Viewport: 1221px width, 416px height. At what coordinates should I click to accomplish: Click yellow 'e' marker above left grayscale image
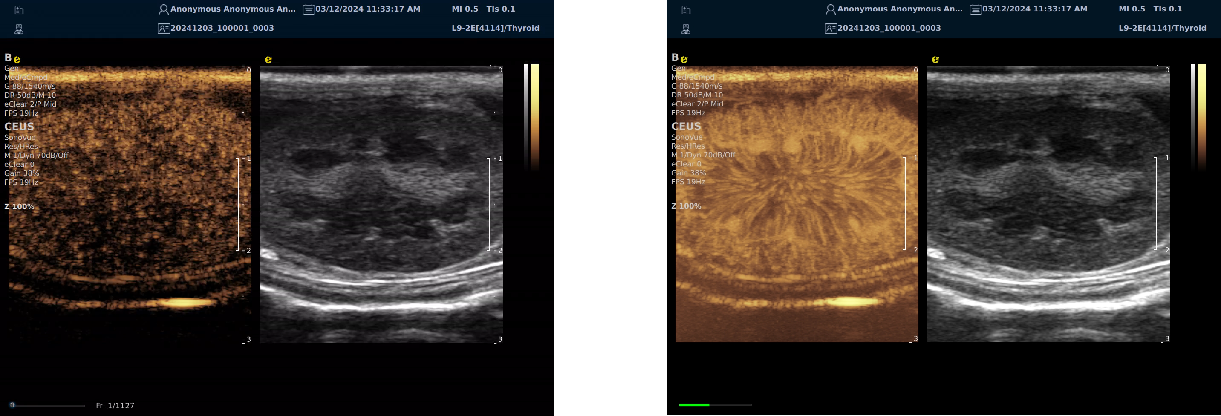coord(268,60)
